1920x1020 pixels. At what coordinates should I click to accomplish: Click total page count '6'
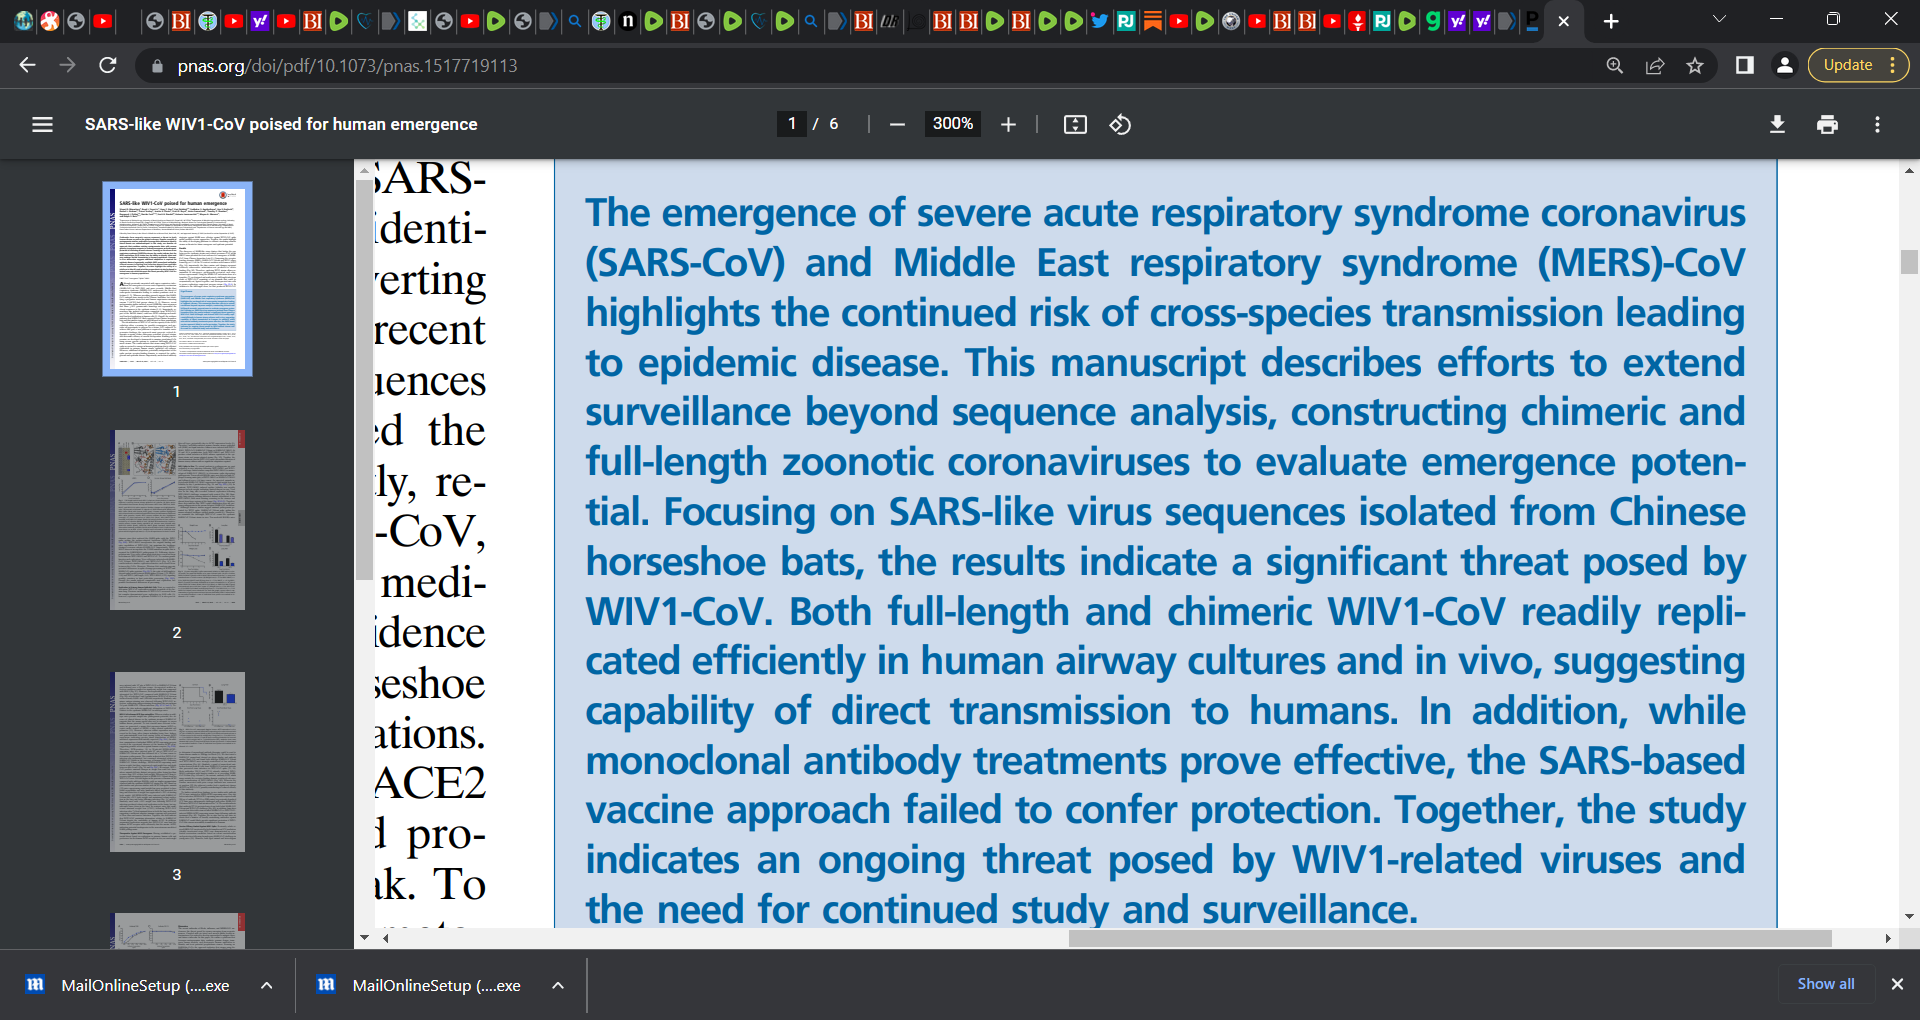coord(833,124)
